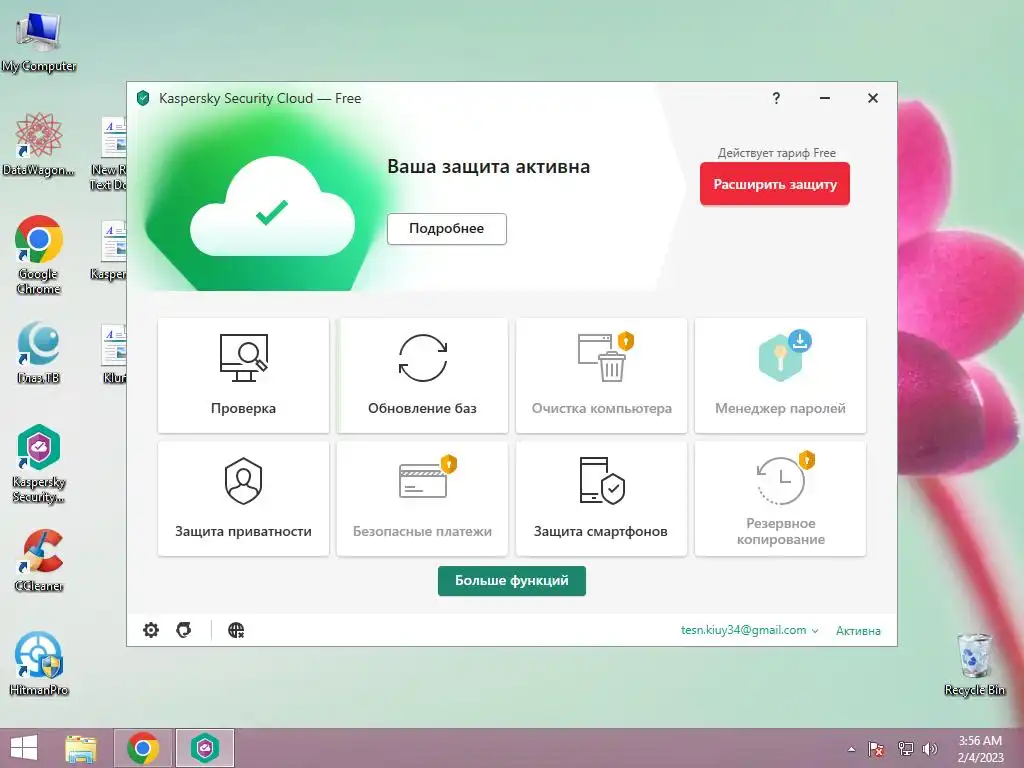Open the Защита смартфонов tile

click(601, 498)
